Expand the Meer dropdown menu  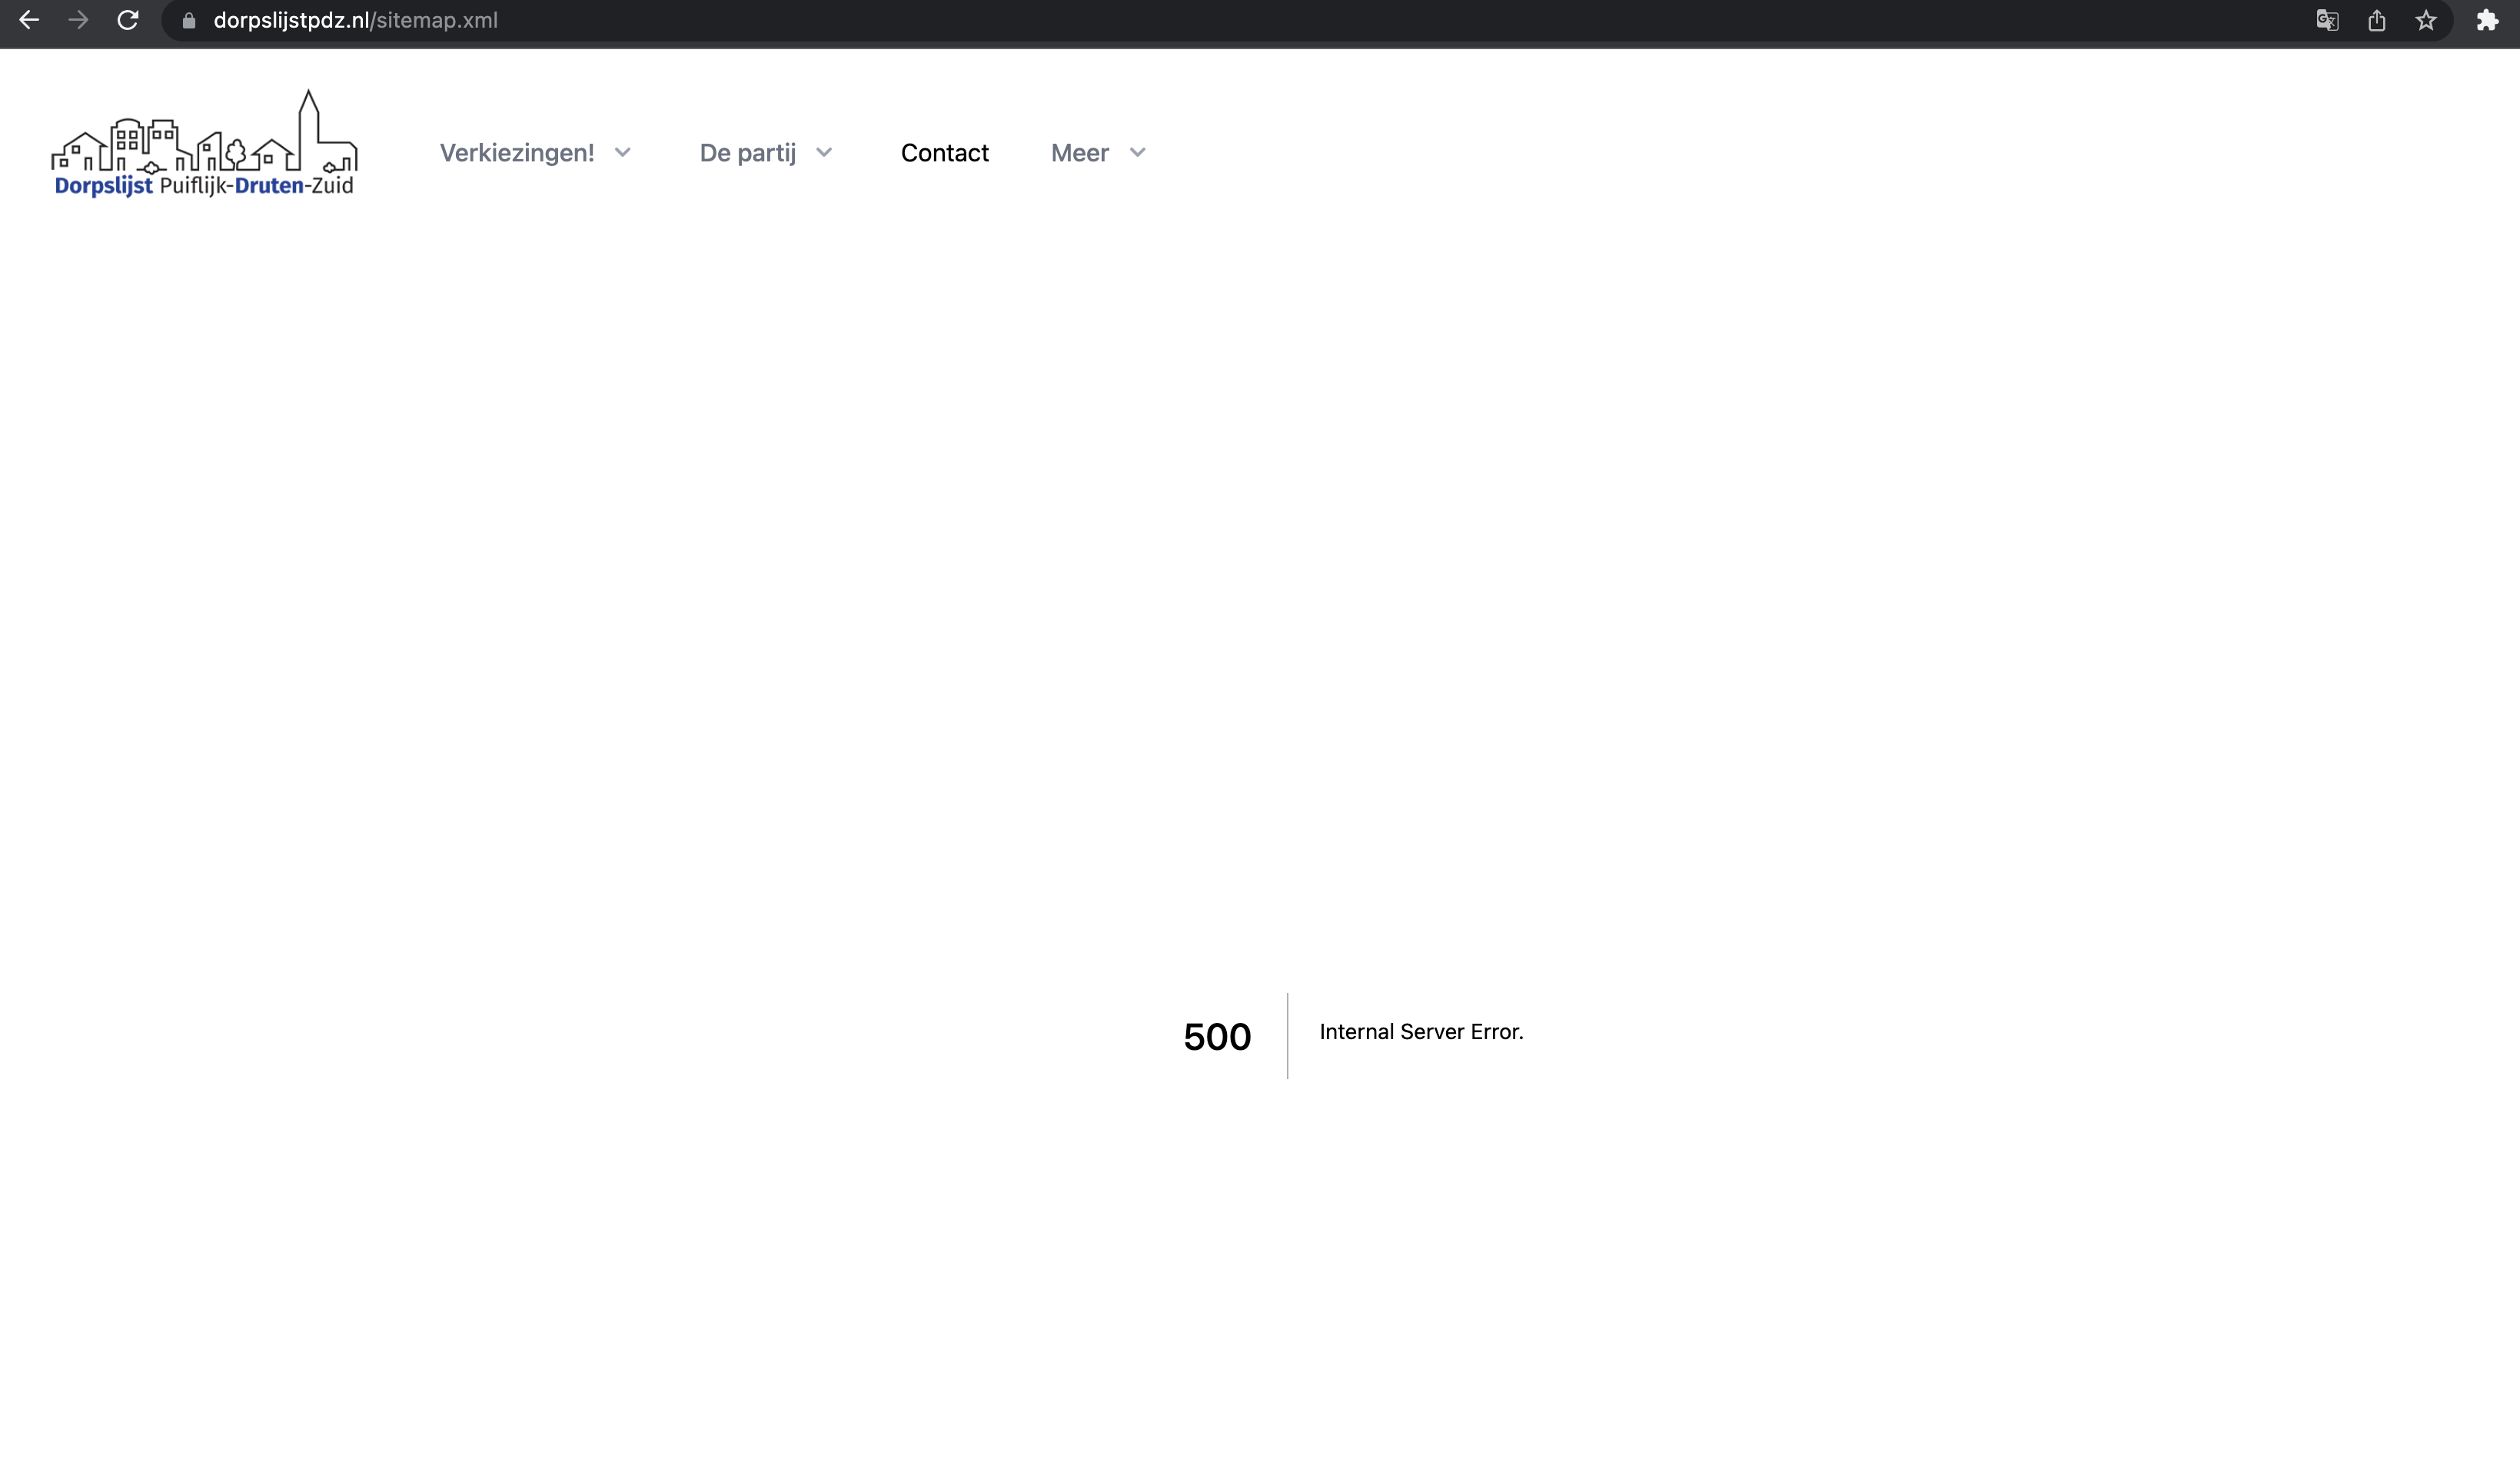[1097, 152]
